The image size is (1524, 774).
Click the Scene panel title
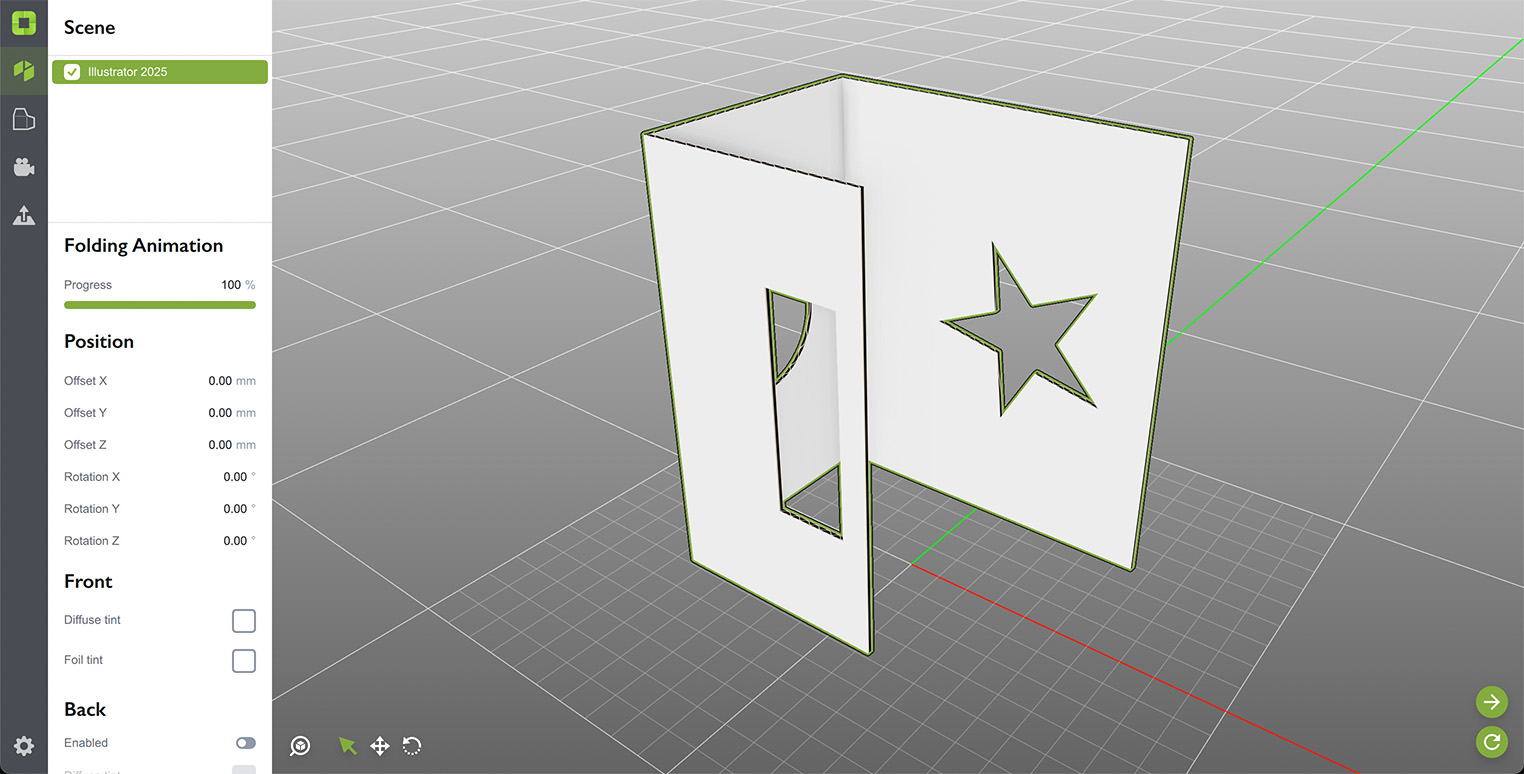pyautogui.click(x=89, y=27)
